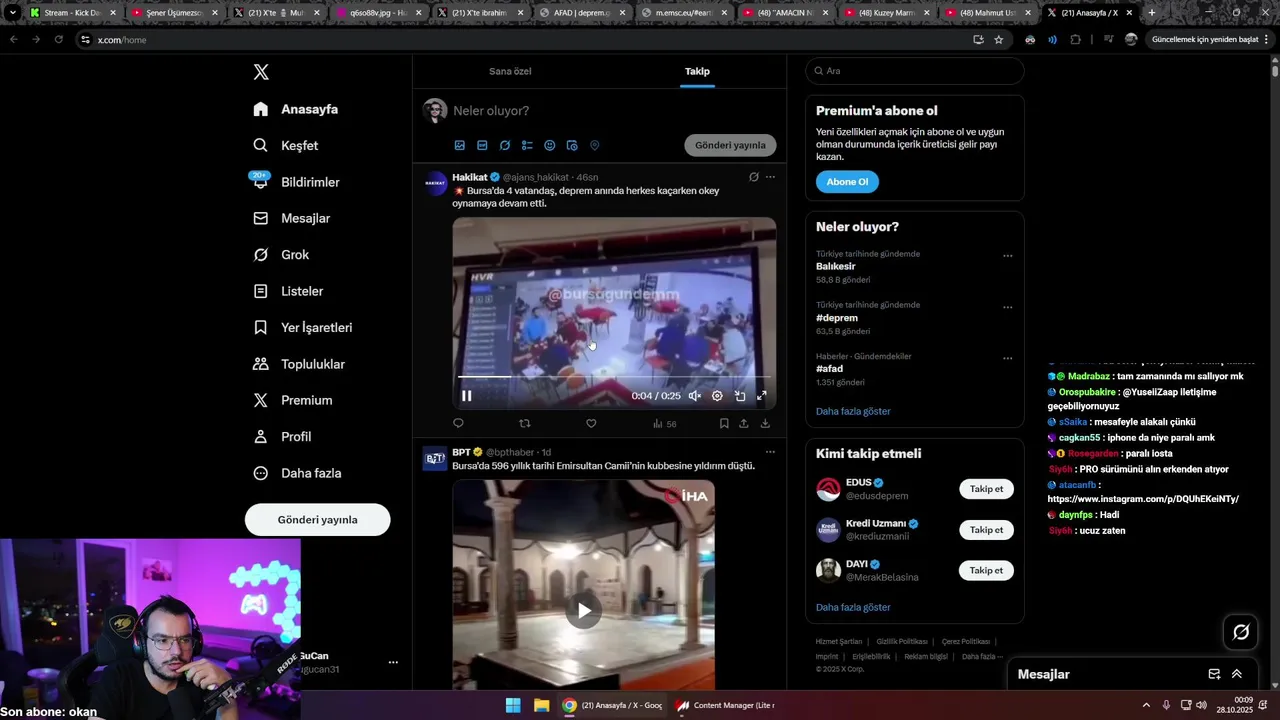1280x720 pixels.
Task: Open more options on Hakikat post
Action: click(770, 177)
